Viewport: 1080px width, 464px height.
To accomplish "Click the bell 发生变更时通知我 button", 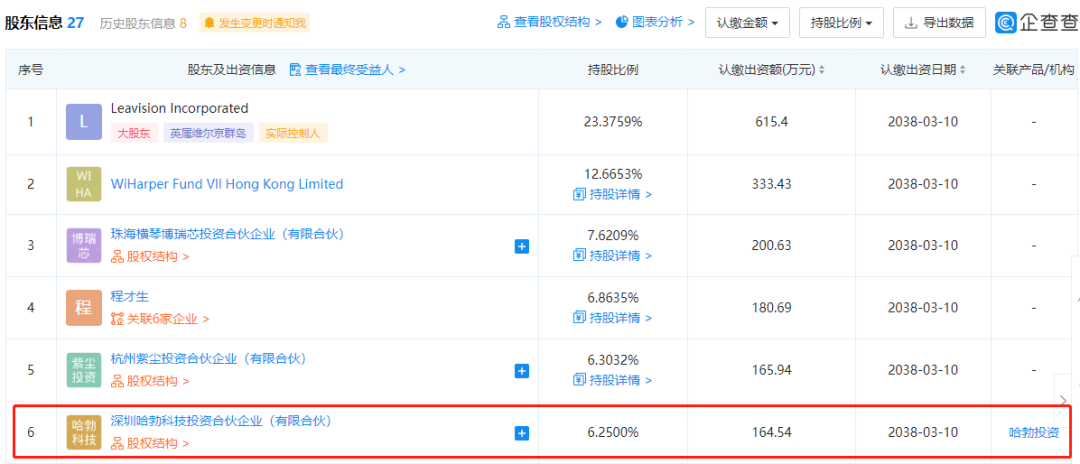I will (x=255, y=23).
